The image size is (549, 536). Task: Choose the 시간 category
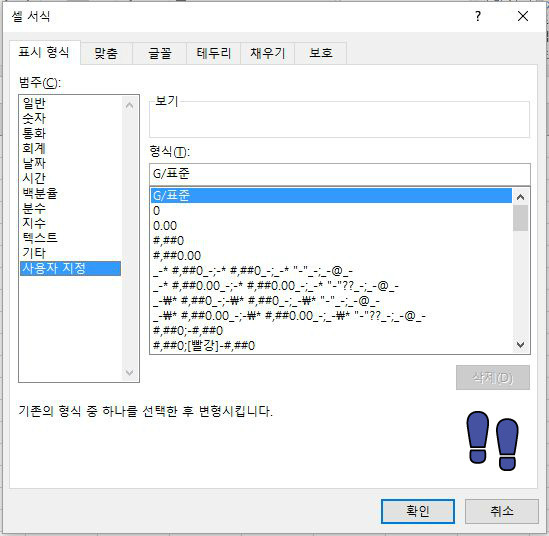[x=70, y=178]
